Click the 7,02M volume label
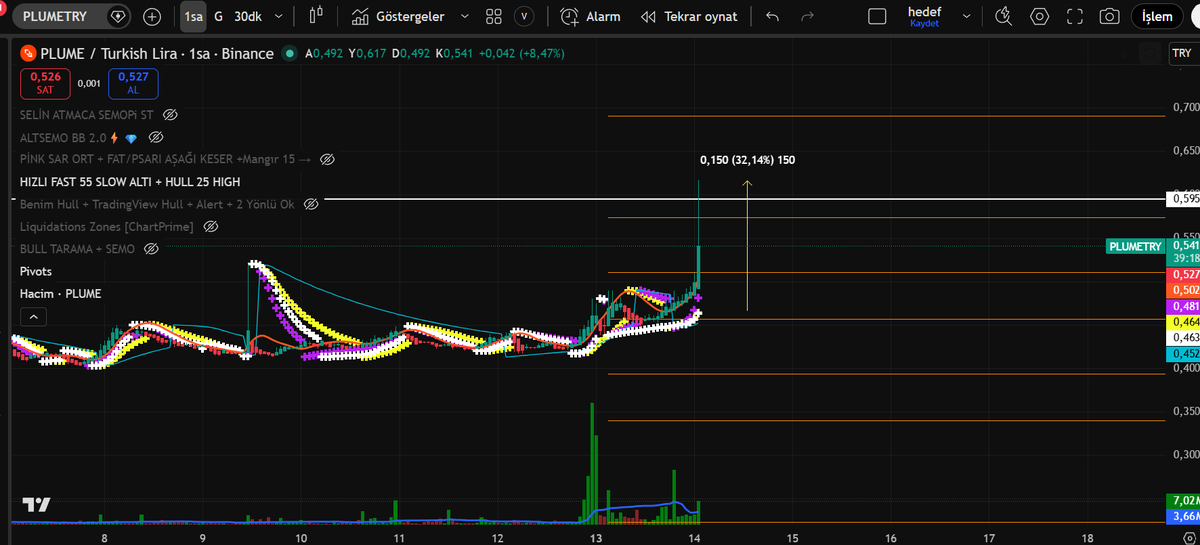Viewport: 1200px width, 545px height. pyautogui.click(x=1184, y=500)
